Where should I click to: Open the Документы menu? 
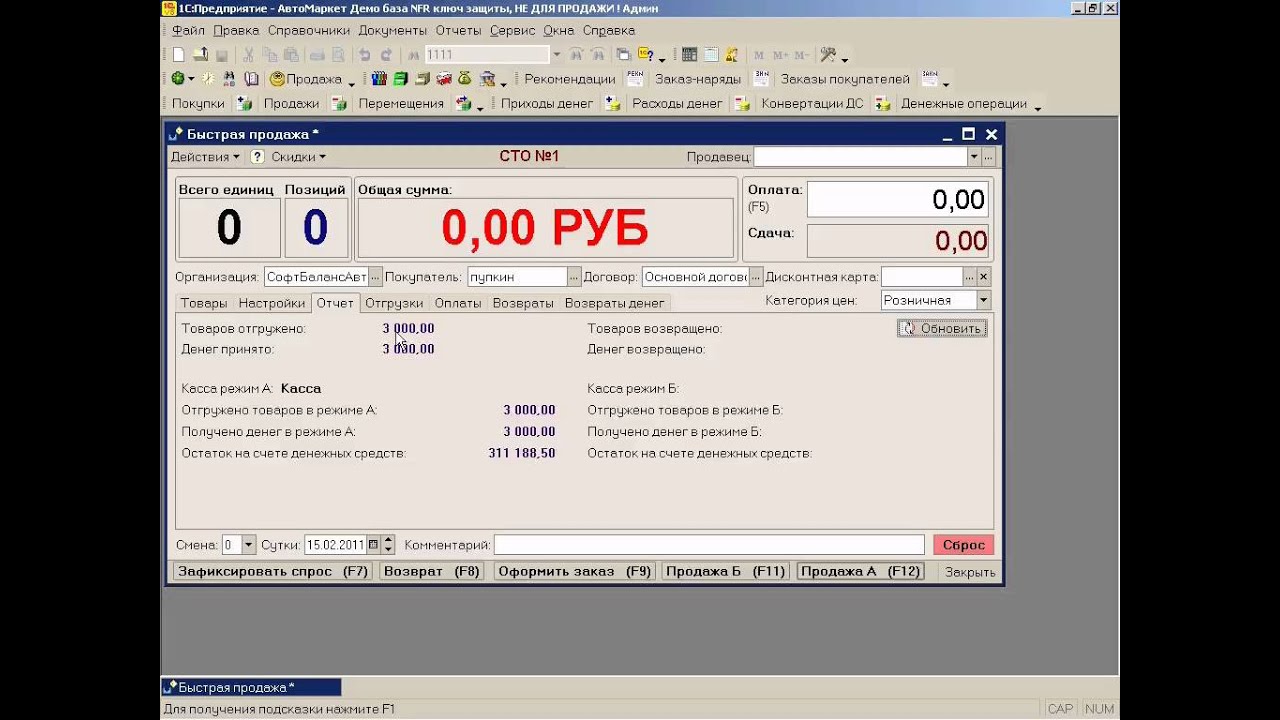click(x=392, y=31)
